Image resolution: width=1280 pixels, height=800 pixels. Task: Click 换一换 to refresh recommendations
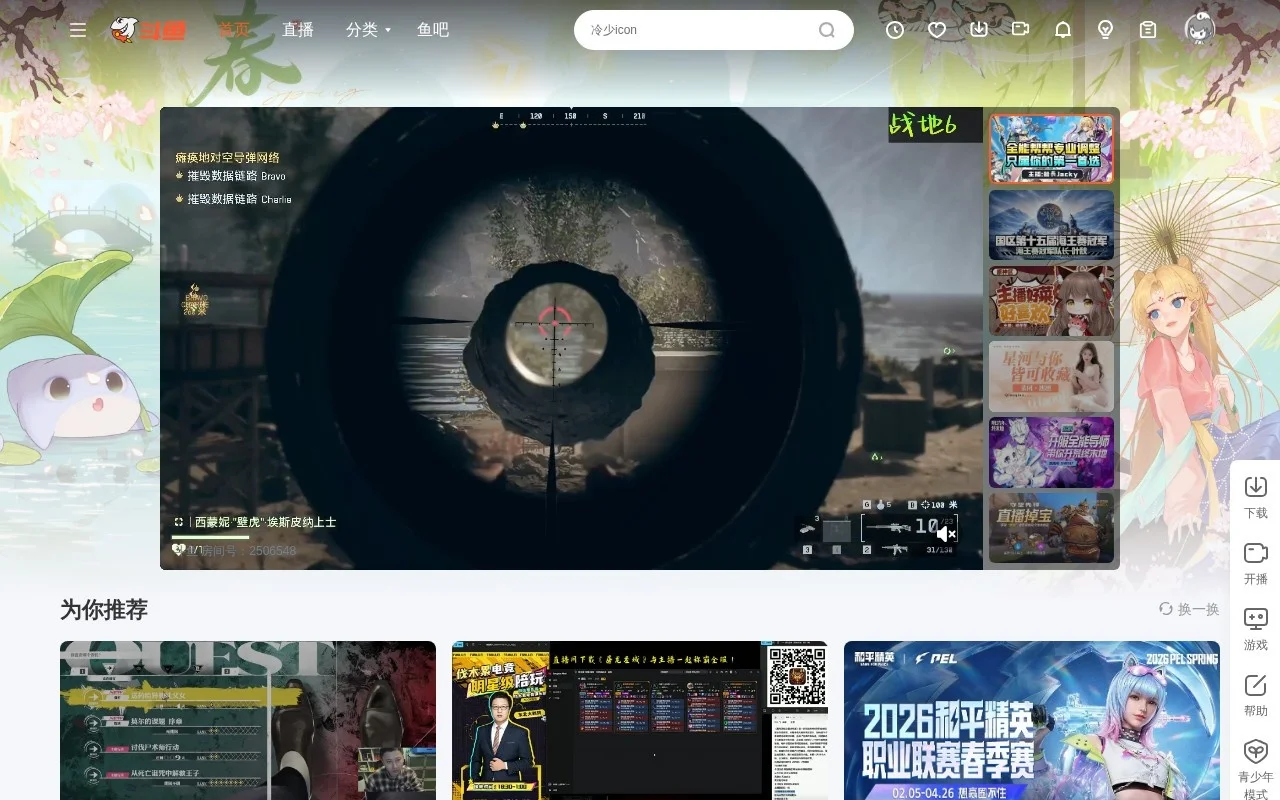coord(1189,609)
